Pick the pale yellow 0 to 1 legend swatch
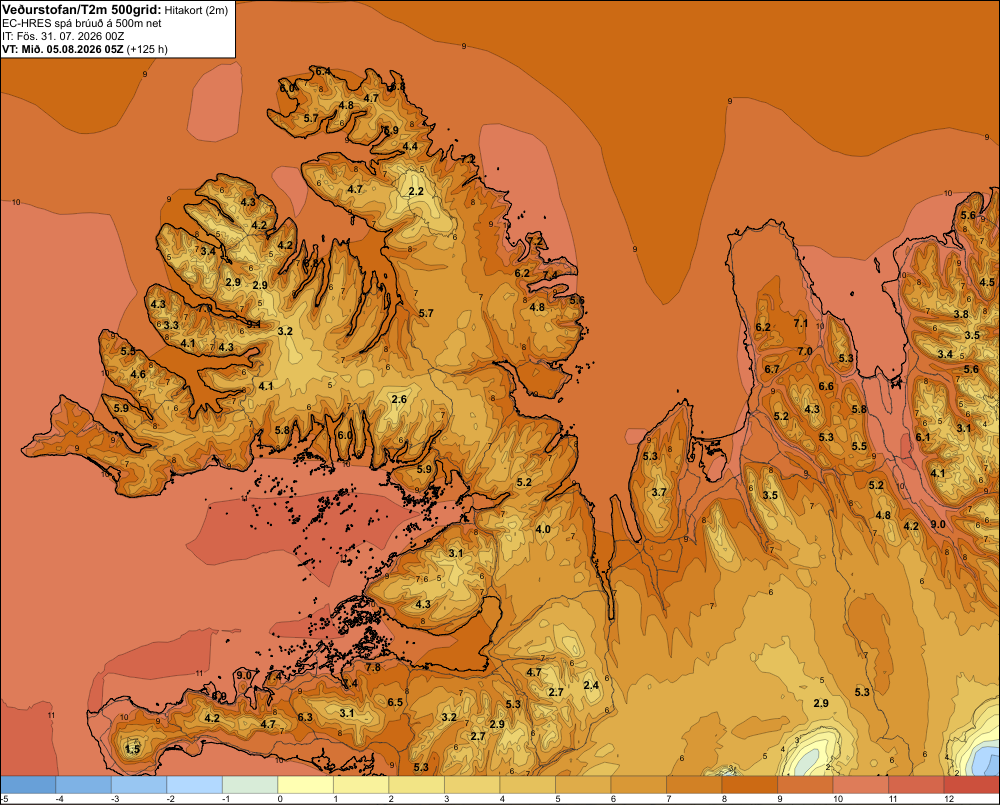1000x805 pixels. (x=305, y=784)
